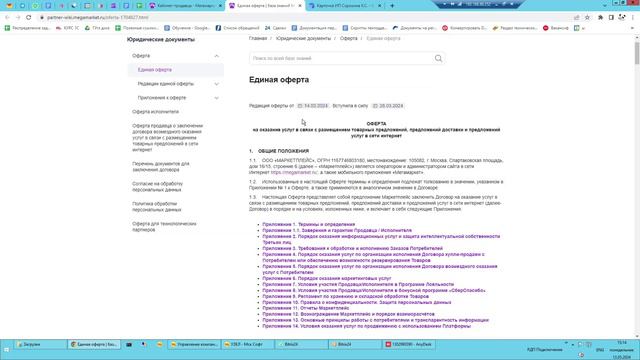Open 'Приложение 14' promotion services link
This screenshot has height=360, width=640.
[x=367, y=326]
